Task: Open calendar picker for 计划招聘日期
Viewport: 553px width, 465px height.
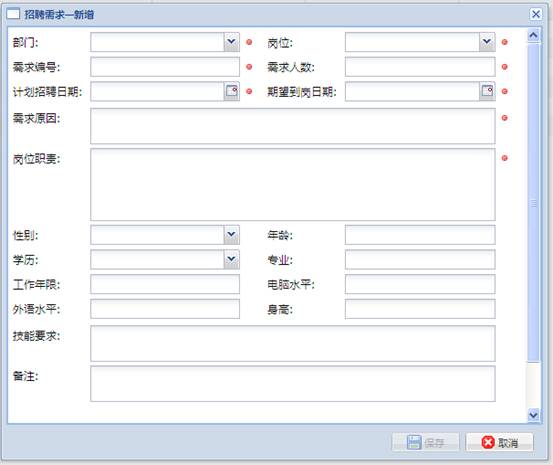Action: pos(231,91)
